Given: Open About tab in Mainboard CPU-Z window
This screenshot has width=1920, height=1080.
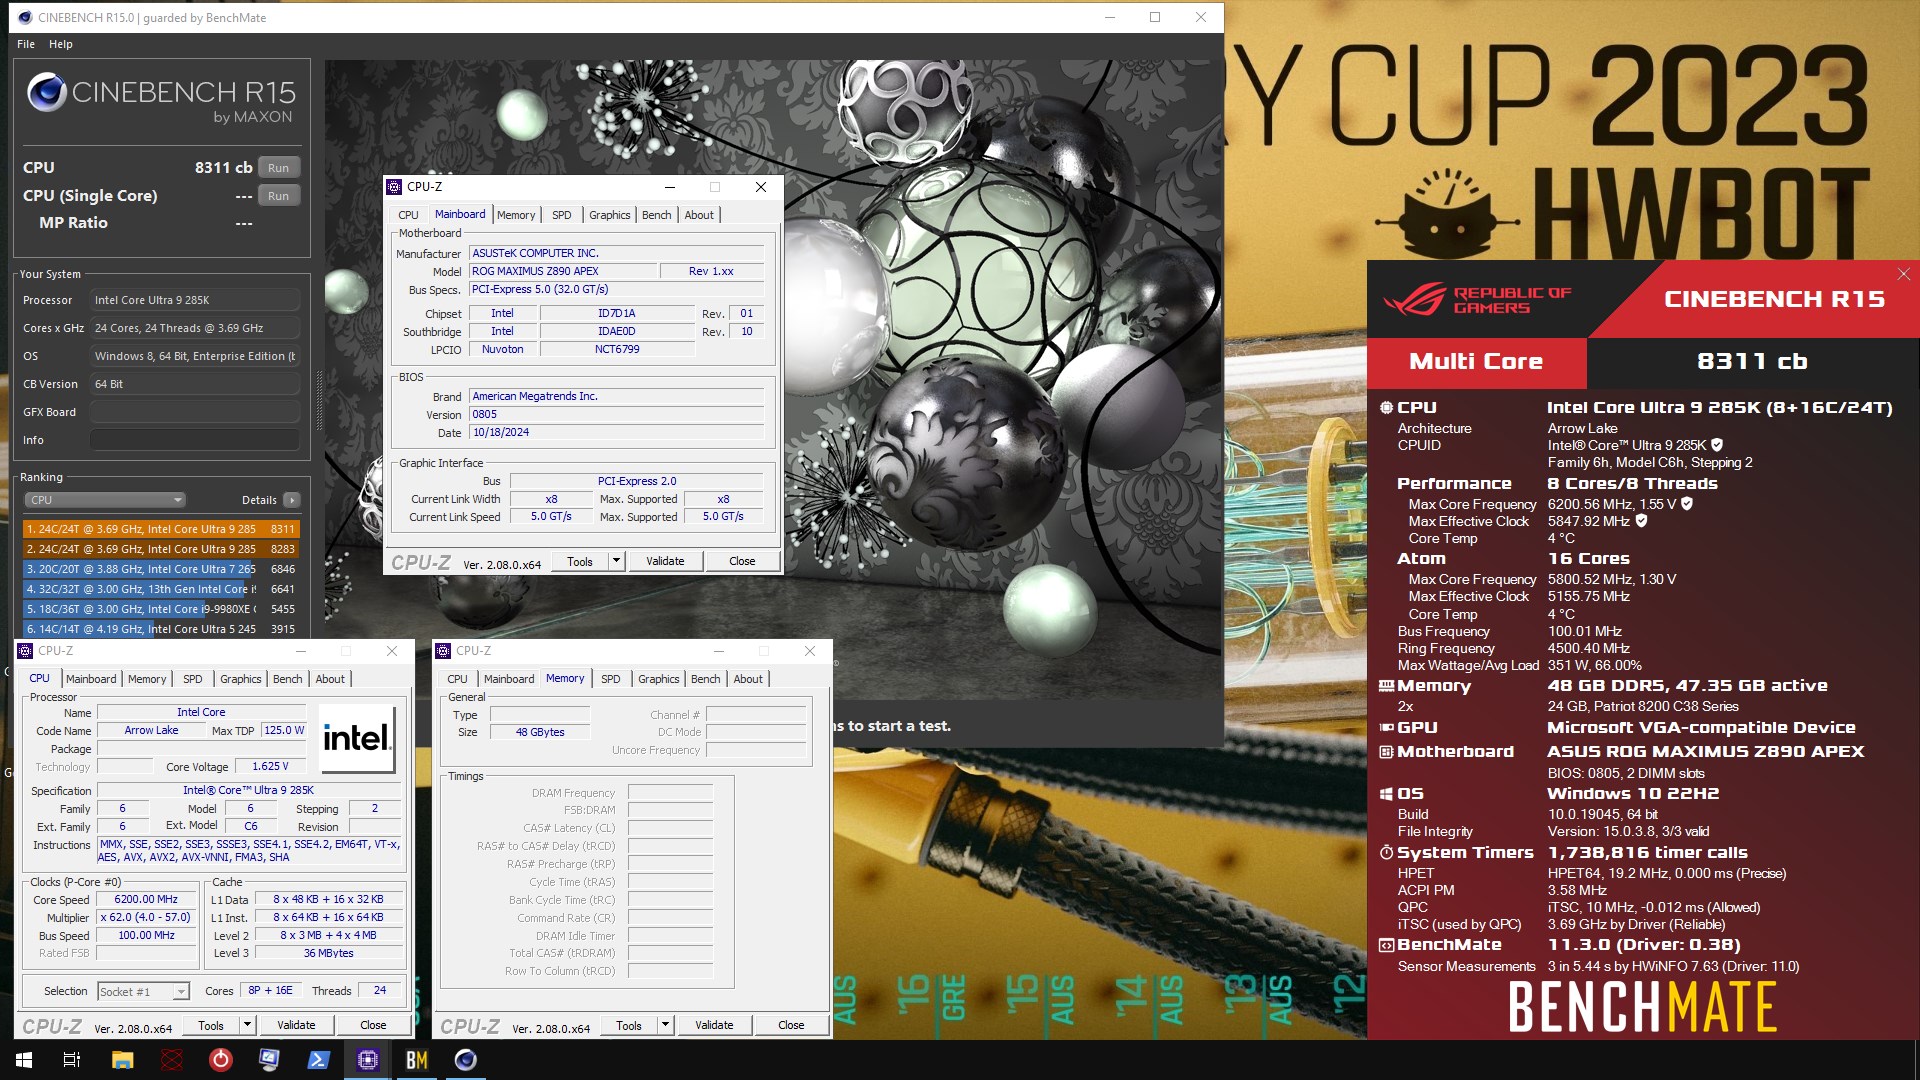Looking at the screenshot, I should coord(699,215).
